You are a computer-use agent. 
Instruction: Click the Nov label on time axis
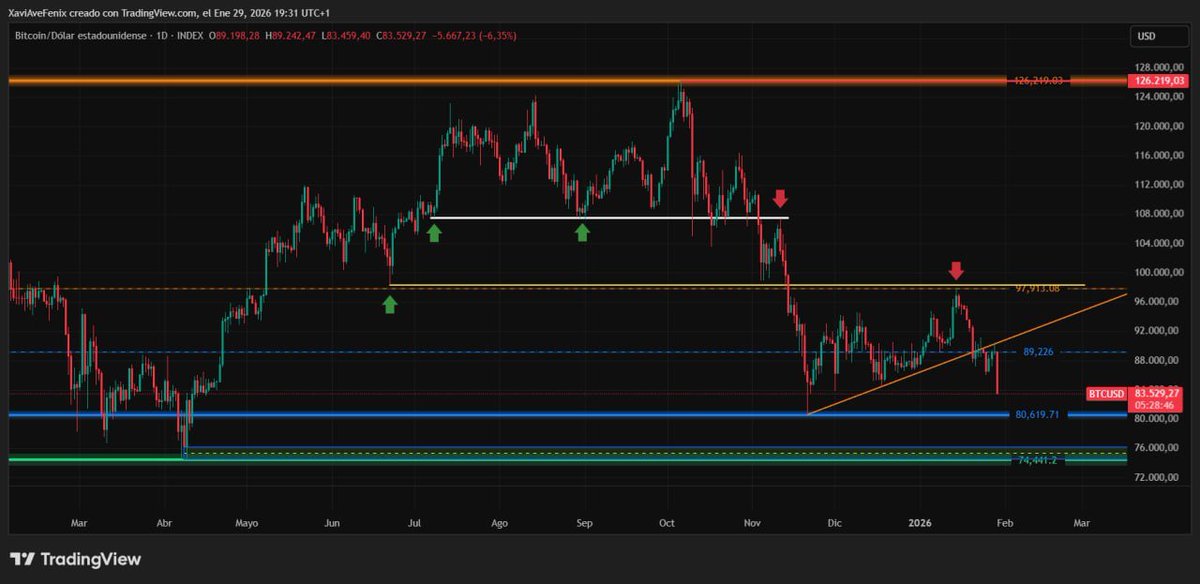pyautogui.click(x=753, y=522)
